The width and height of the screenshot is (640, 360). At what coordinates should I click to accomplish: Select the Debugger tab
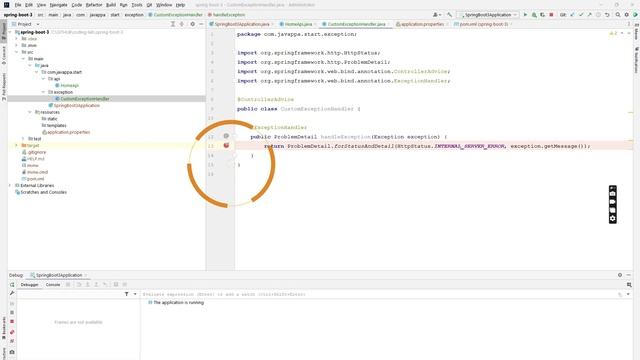29,284
